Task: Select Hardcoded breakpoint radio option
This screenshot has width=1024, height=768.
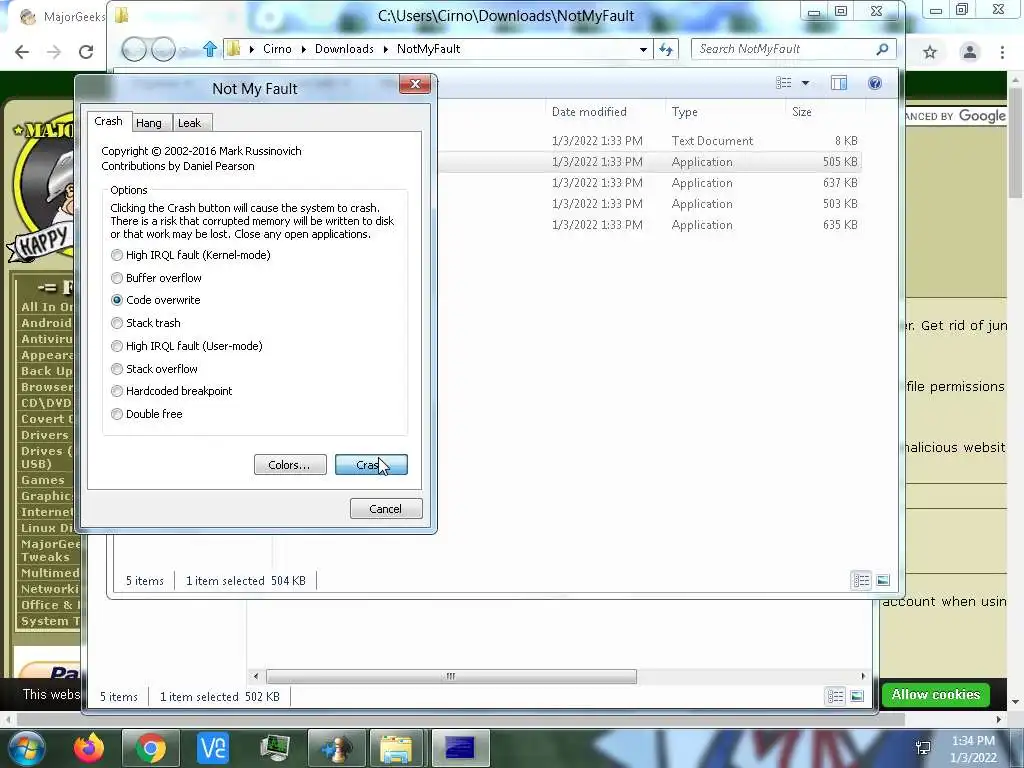Action: point(172,391)
